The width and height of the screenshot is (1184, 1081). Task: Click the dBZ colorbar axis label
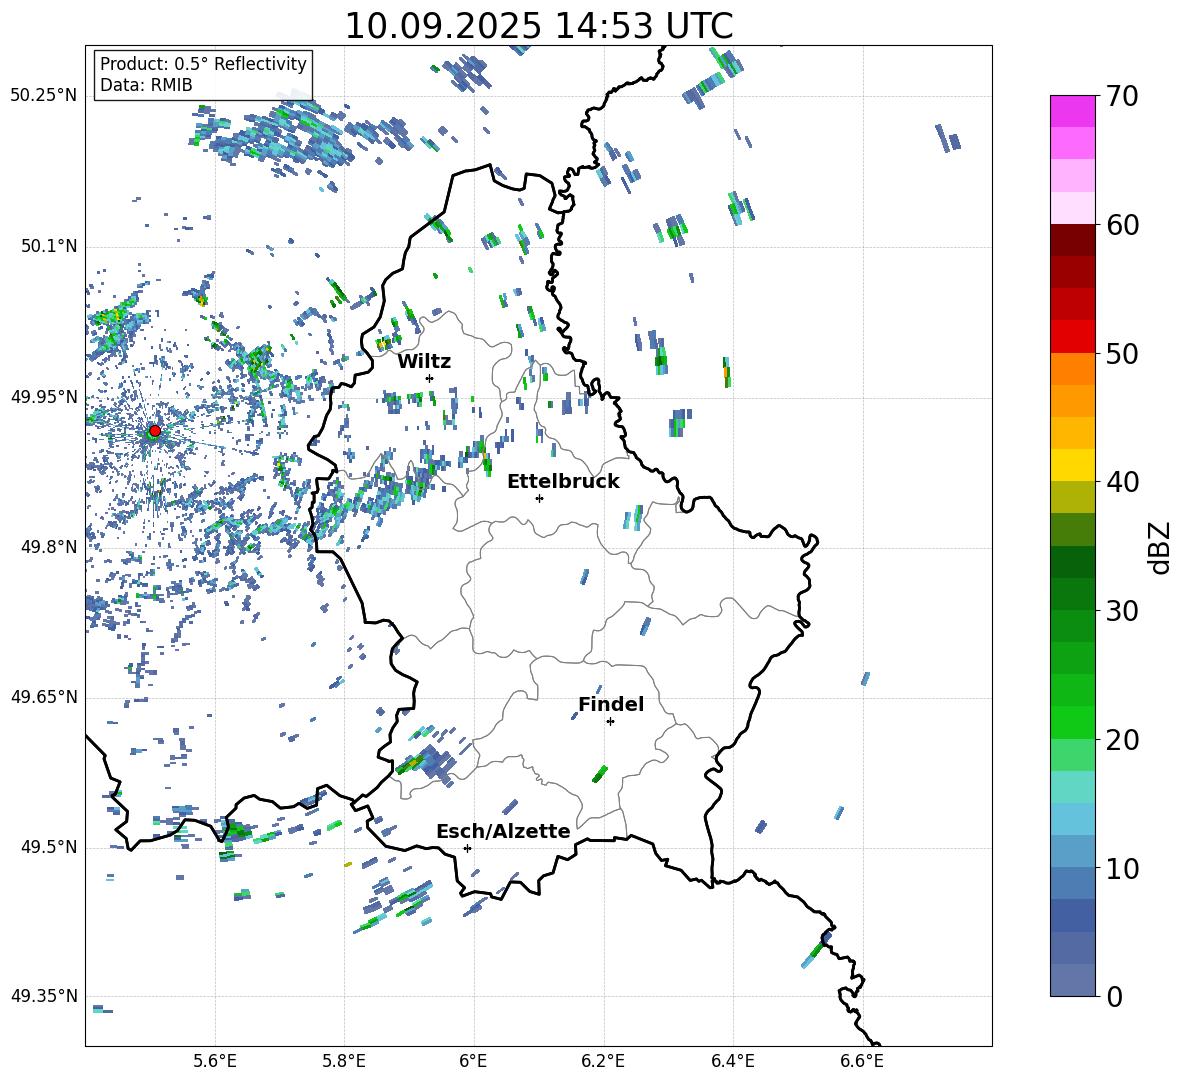1159,547
